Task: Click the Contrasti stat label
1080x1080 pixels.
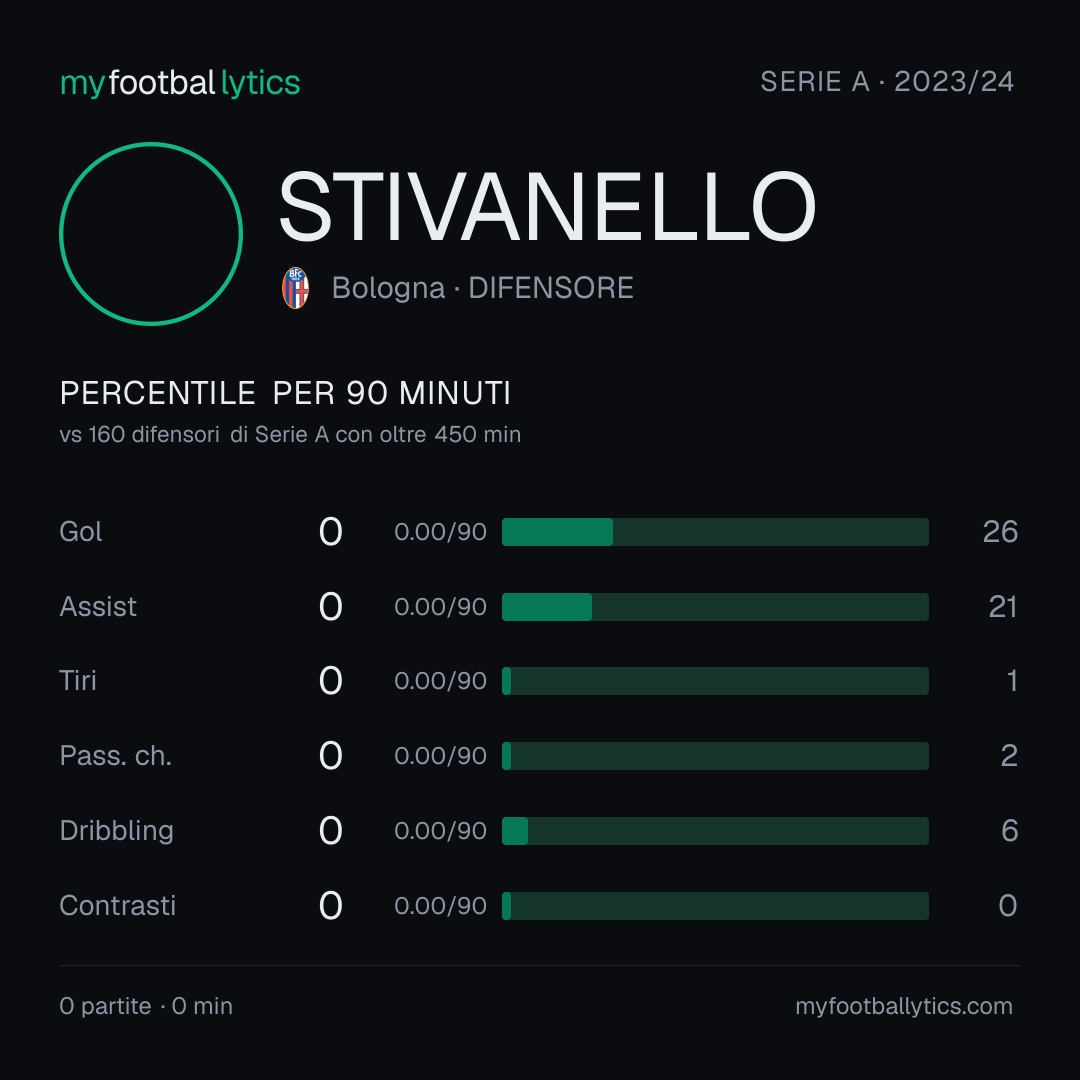Action: [118, 906]
